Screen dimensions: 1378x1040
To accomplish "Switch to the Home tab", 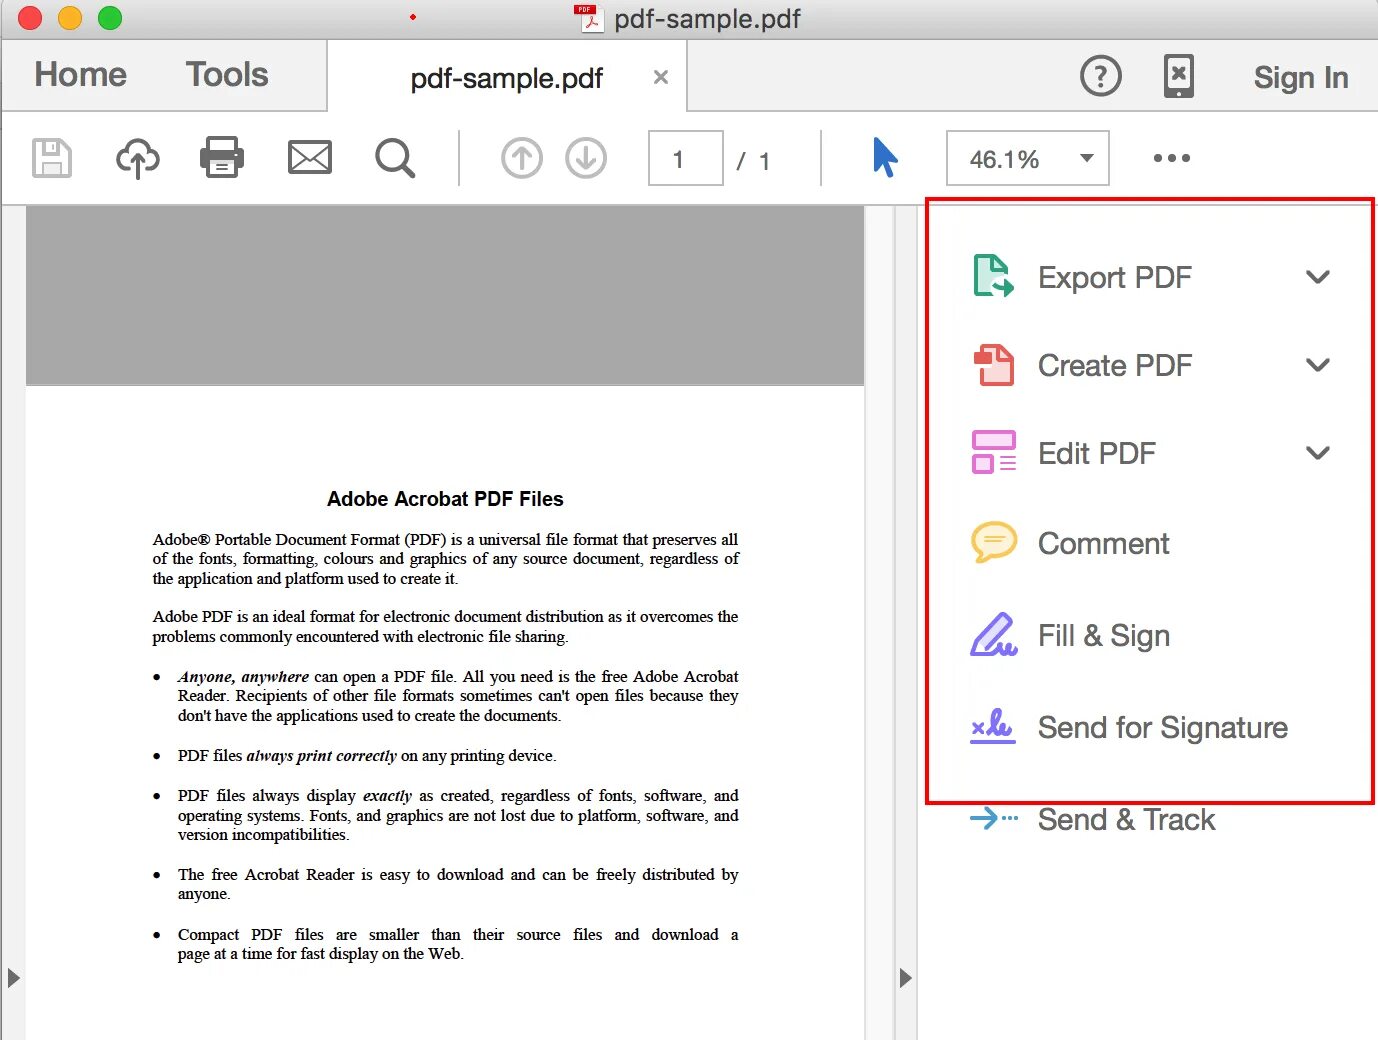I will [x=81, y=75].
